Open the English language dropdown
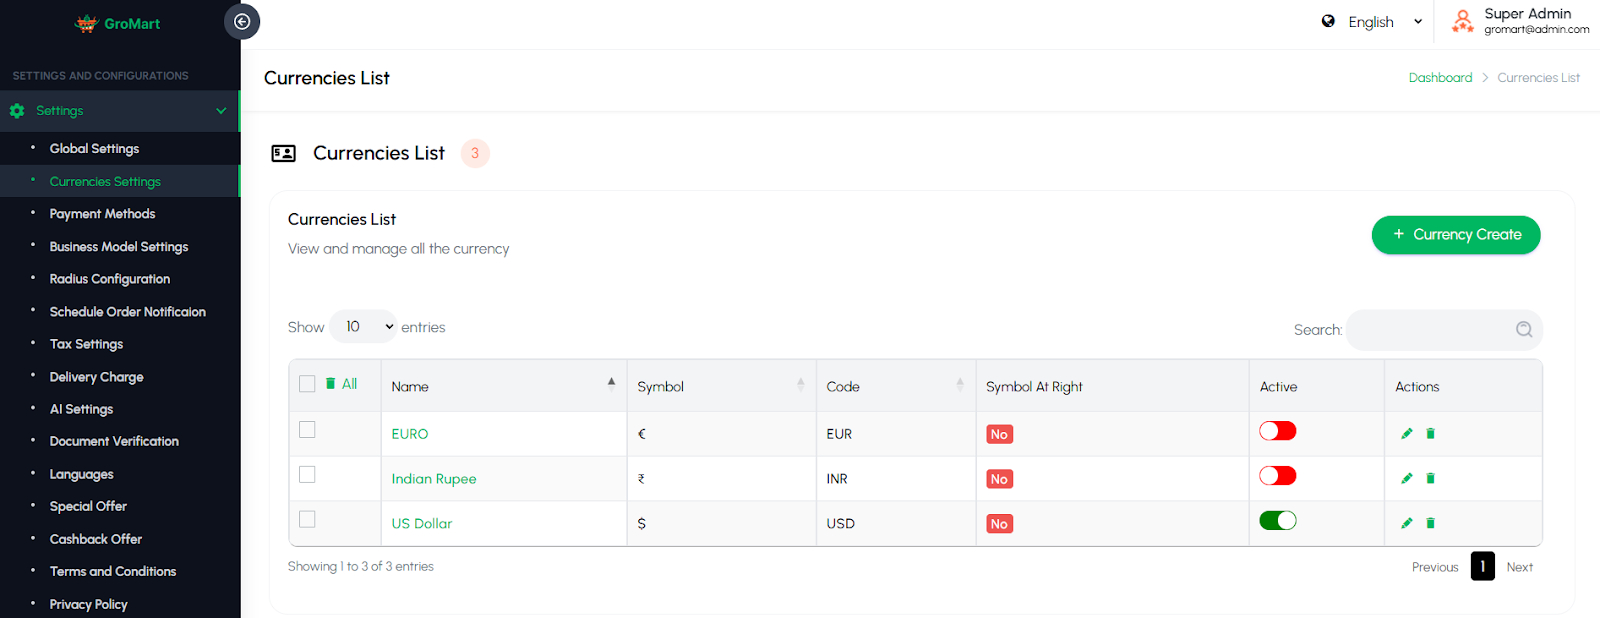 click(x=1372, y=22)
